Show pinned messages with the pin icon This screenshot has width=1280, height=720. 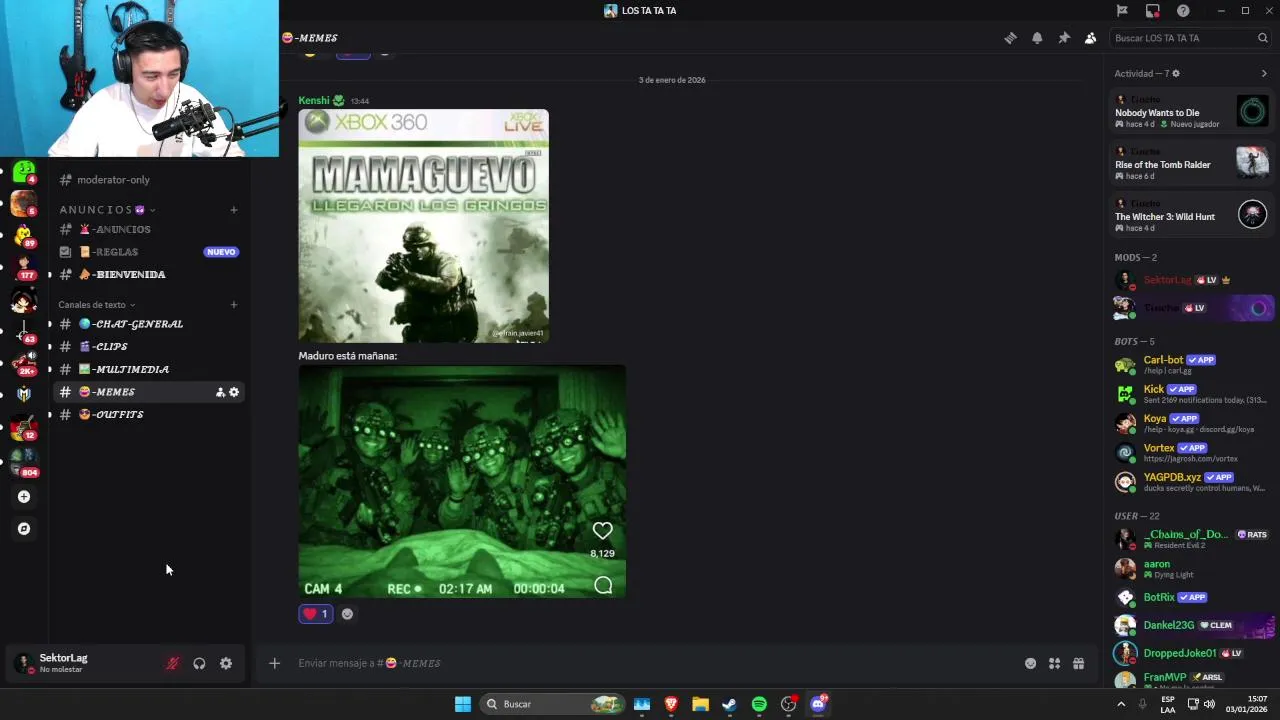click(x=1064, y=38)
